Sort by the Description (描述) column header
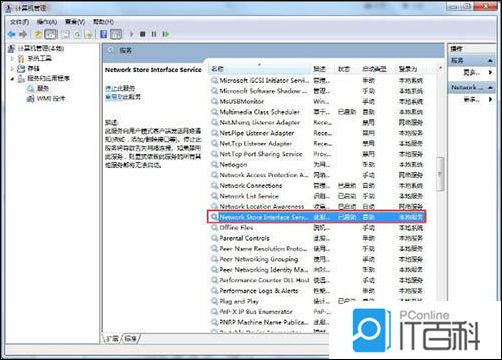Screen dimensions: 502x360 (x=323, y=69)
